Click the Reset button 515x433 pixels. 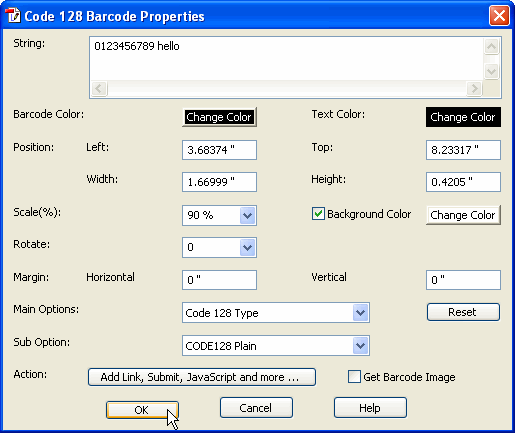463,312
